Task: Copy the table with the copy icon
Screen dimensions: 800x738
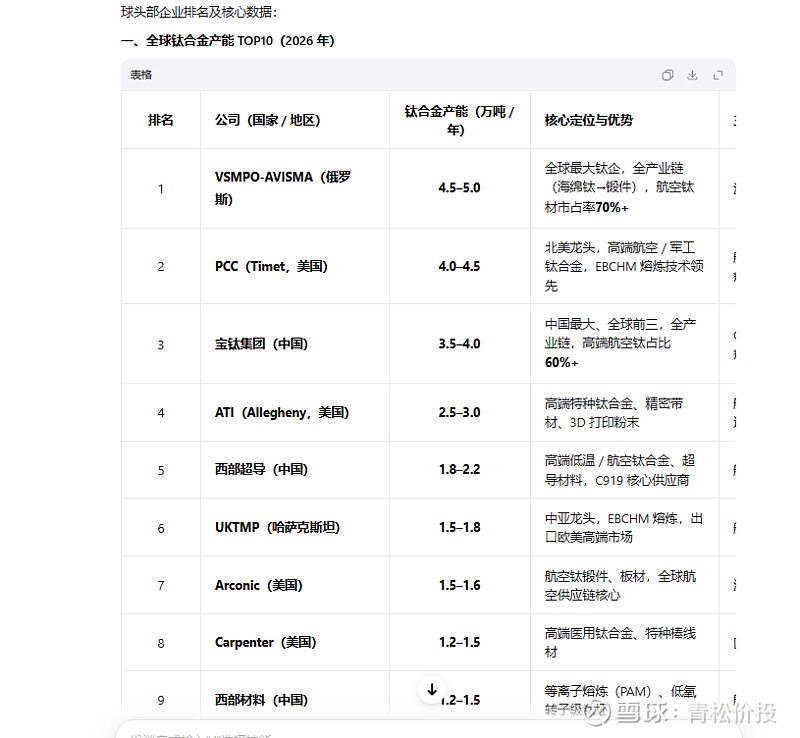Action: click(x=667, y=76)
